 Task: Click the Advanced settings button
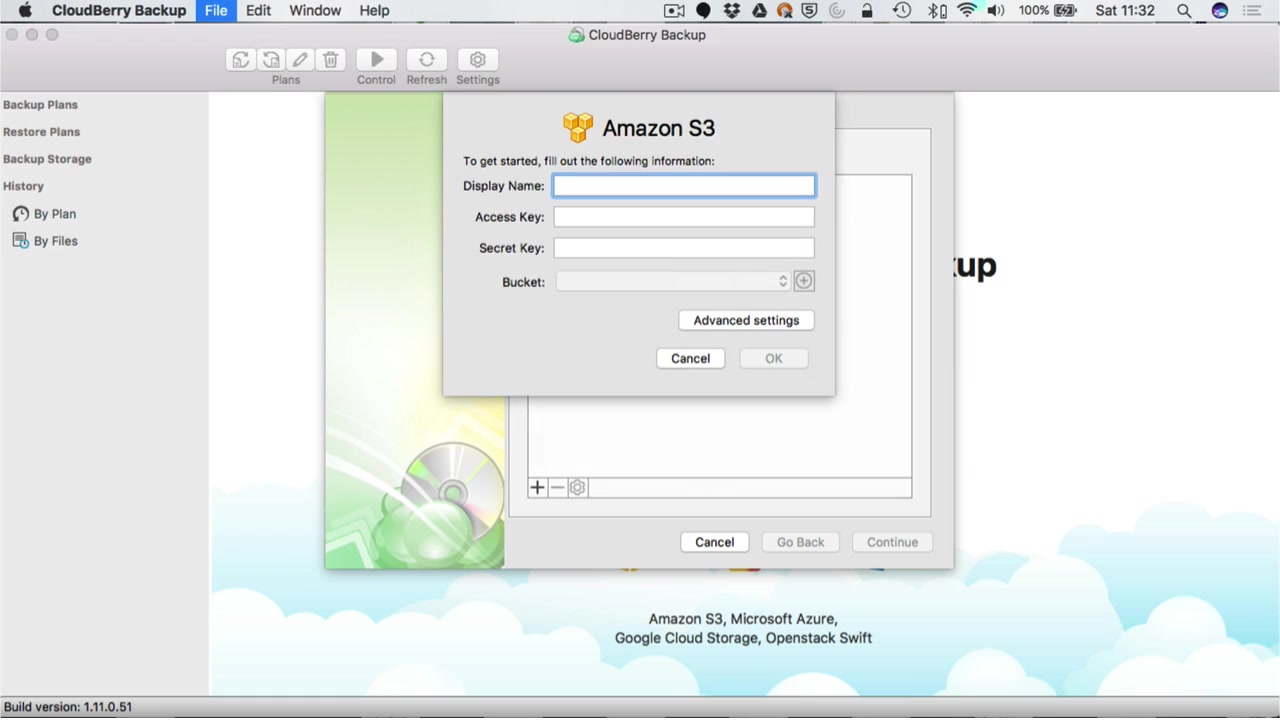(746, 320)
